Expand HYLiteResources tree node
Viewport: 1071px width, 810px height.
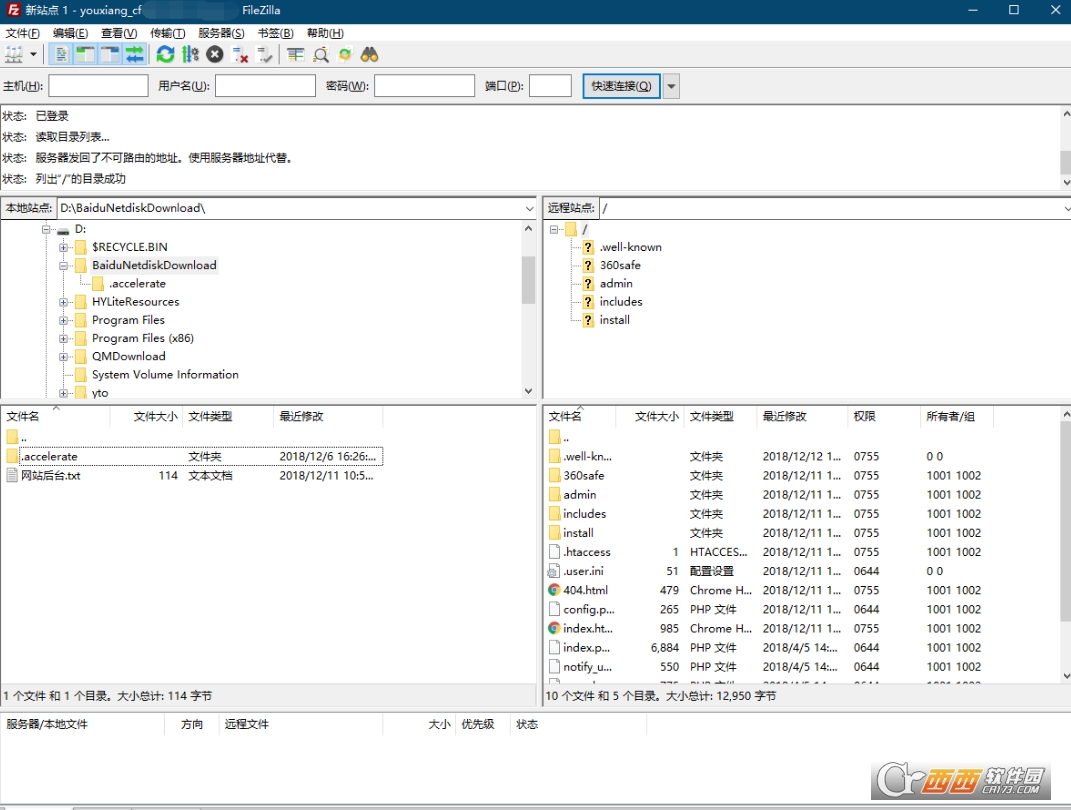coord(64,302)
